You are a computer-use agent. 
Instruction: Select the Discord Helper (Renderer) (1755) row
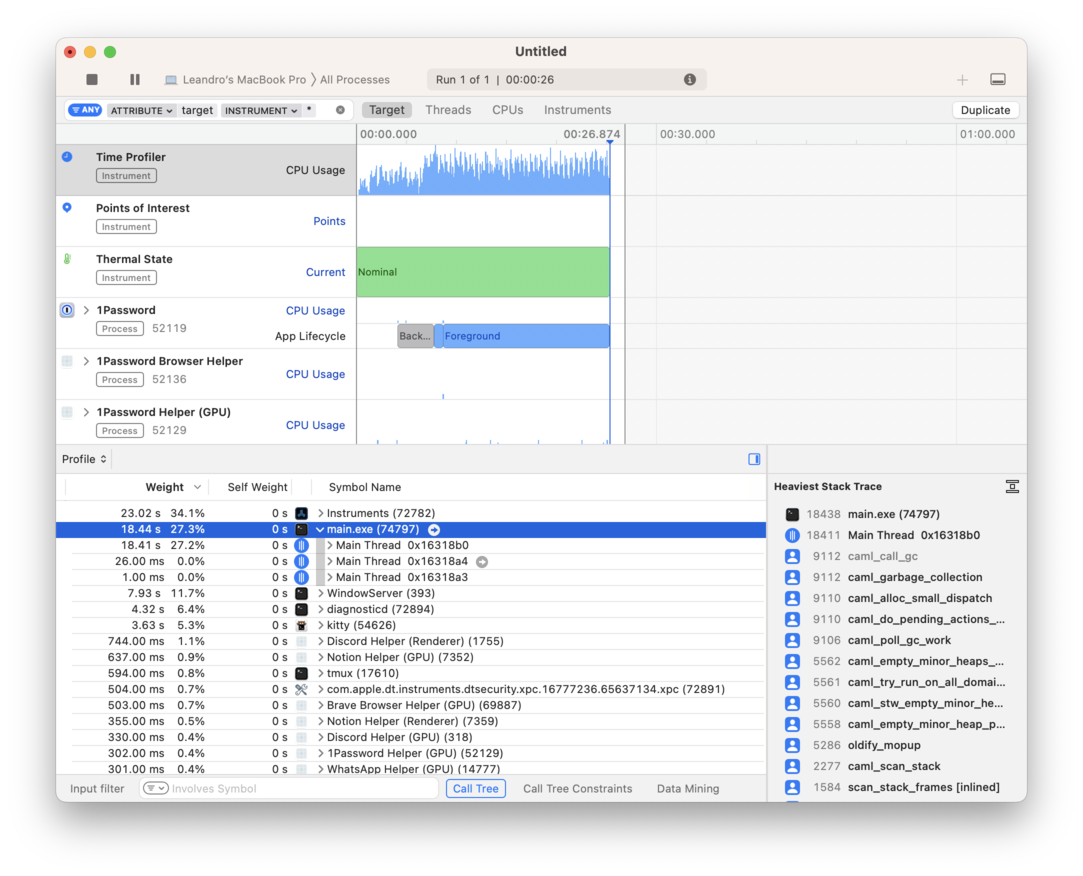point(411,641)
